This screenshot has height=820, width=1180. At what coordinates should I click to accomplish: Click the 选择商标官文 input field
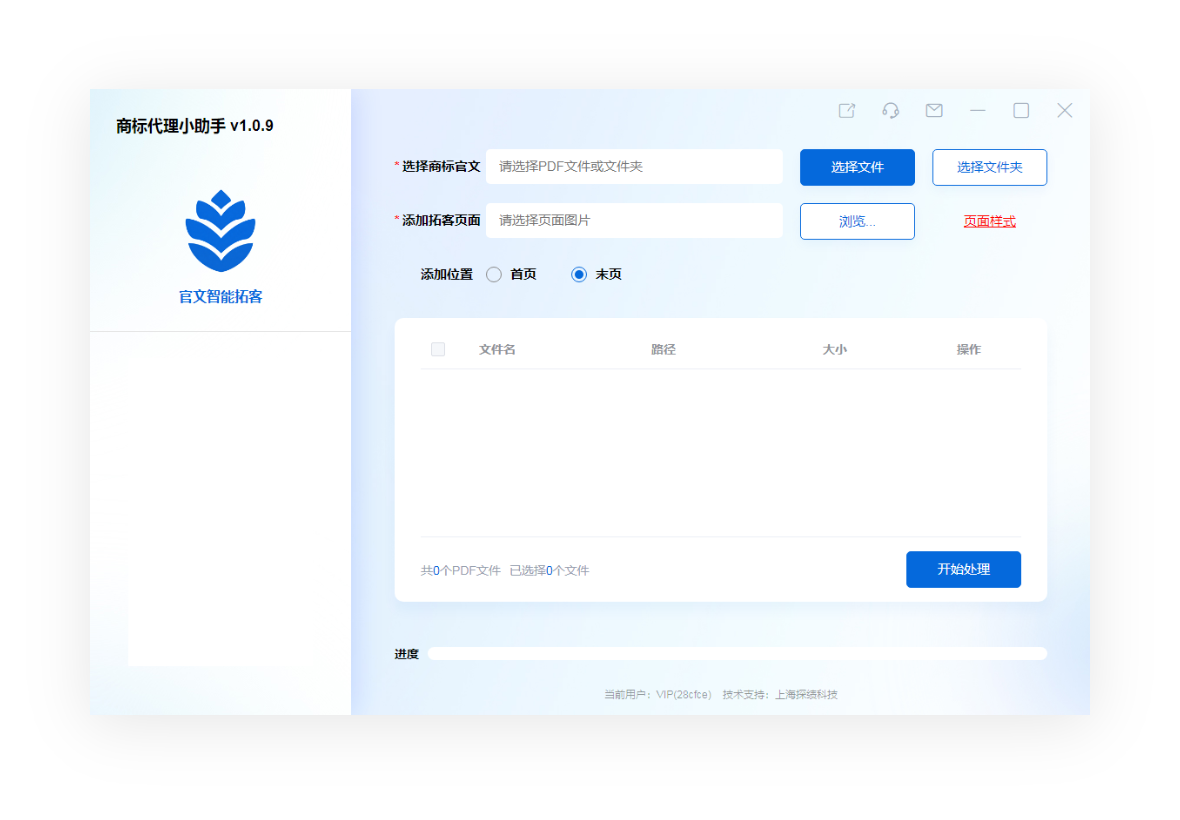[x=634, y=167]
